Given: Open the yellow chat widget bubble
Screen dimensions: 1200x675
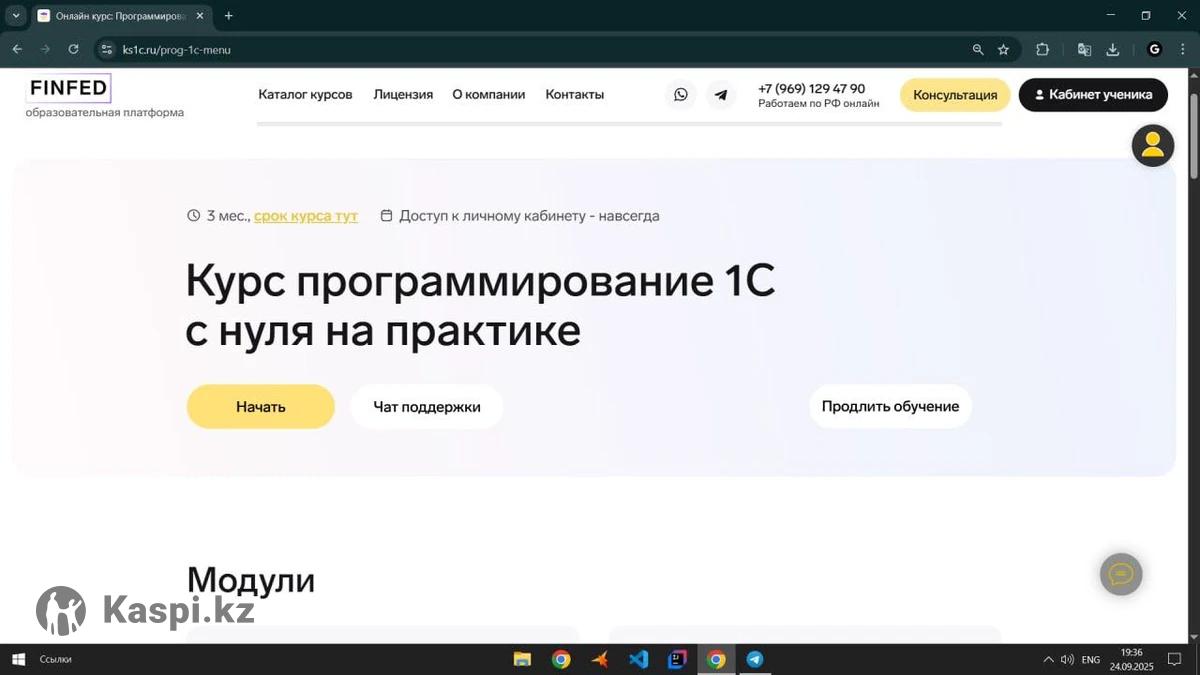Looking at the screenshot, I should click(1121, 574).
